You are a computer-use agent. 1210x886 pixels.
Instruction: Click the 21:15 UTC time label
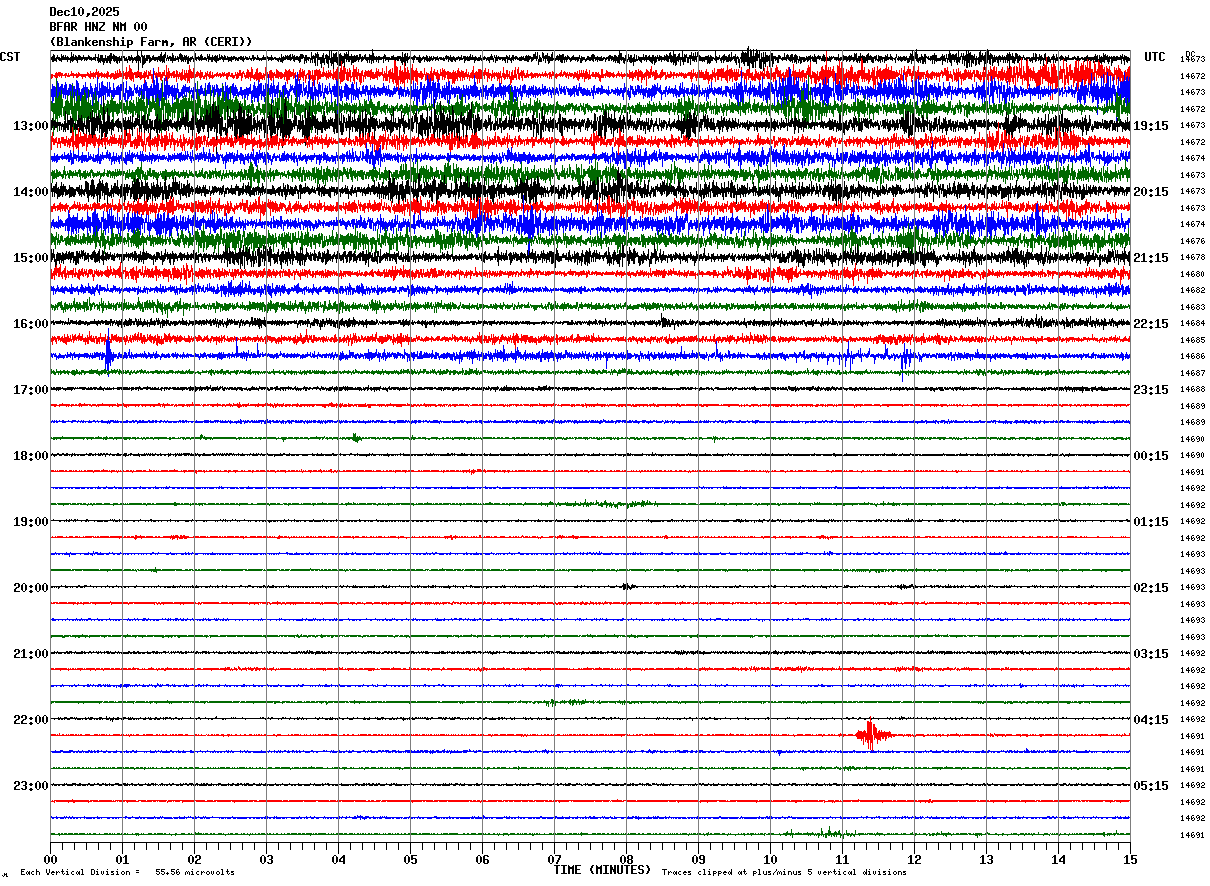[x=1151, y=258]
